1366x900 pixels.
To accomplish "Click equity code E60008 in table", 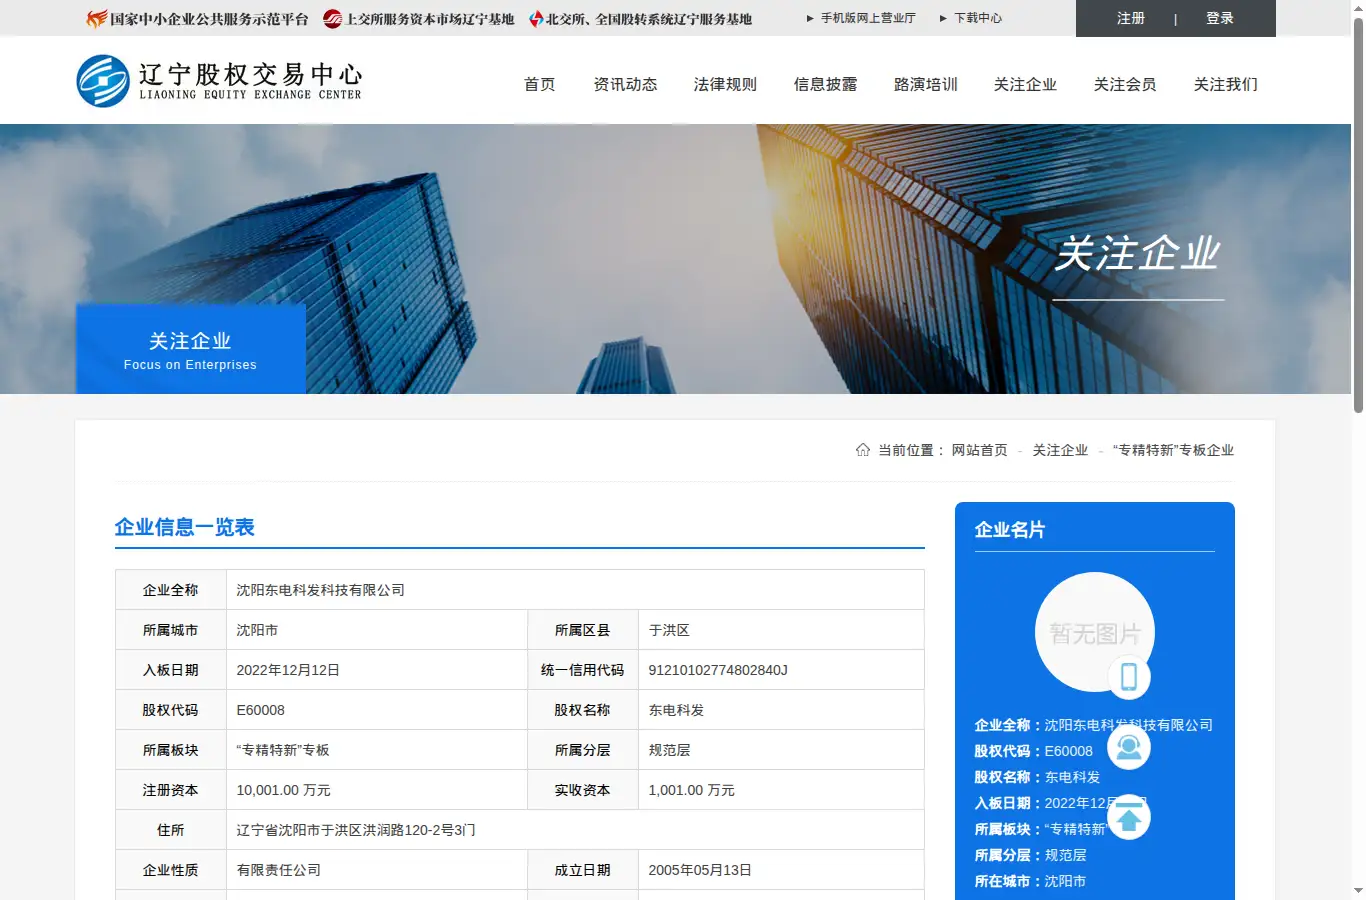I will tap(260, 710).
